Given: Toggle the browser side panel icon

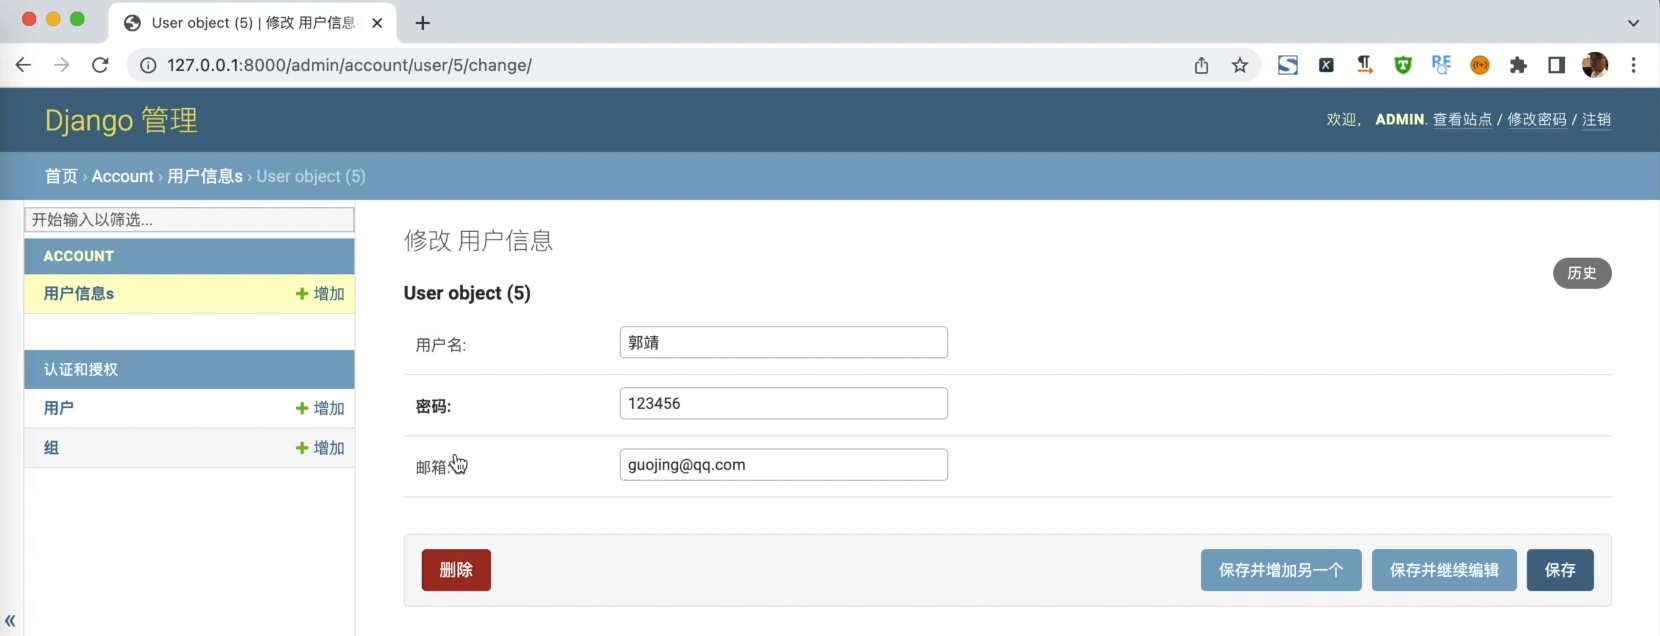Looking at the screenshot, I should click(1556, 65).
